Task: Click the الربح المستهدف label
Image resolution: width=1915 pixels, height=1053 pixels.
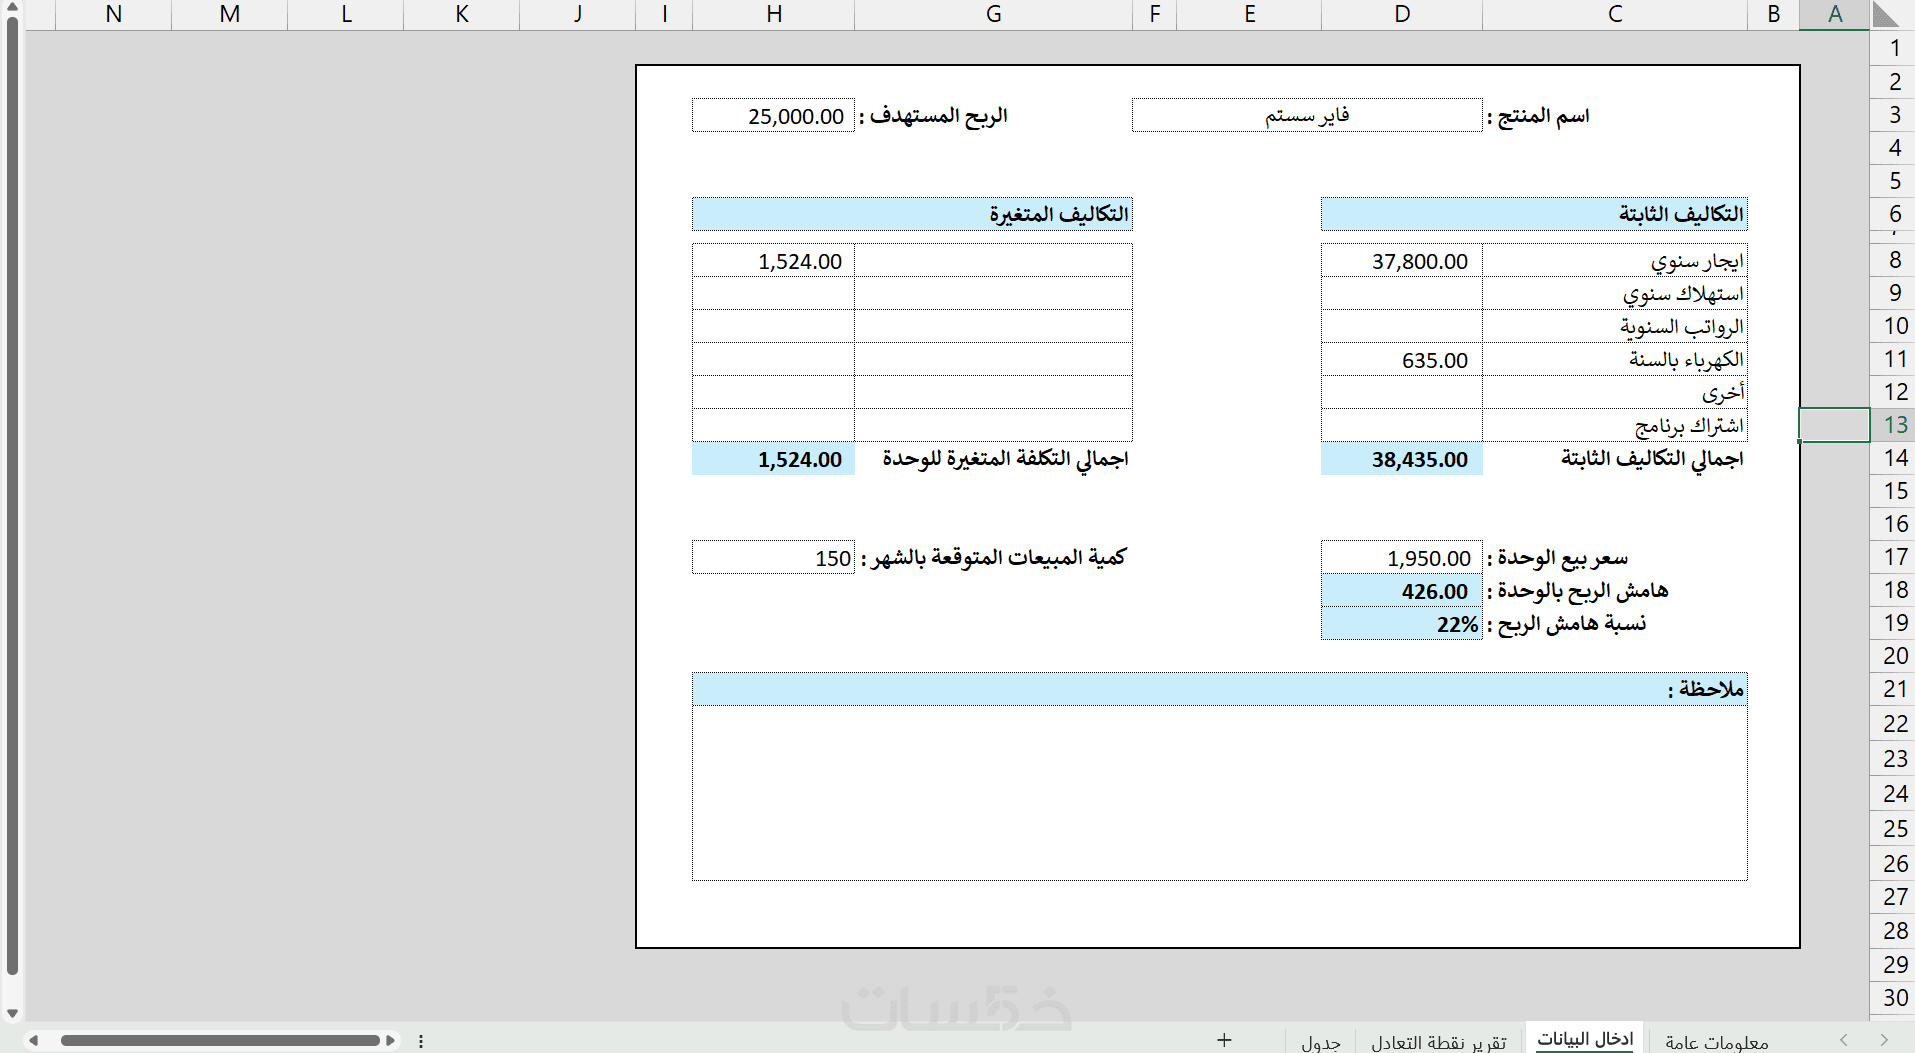Action: point(933,116)
